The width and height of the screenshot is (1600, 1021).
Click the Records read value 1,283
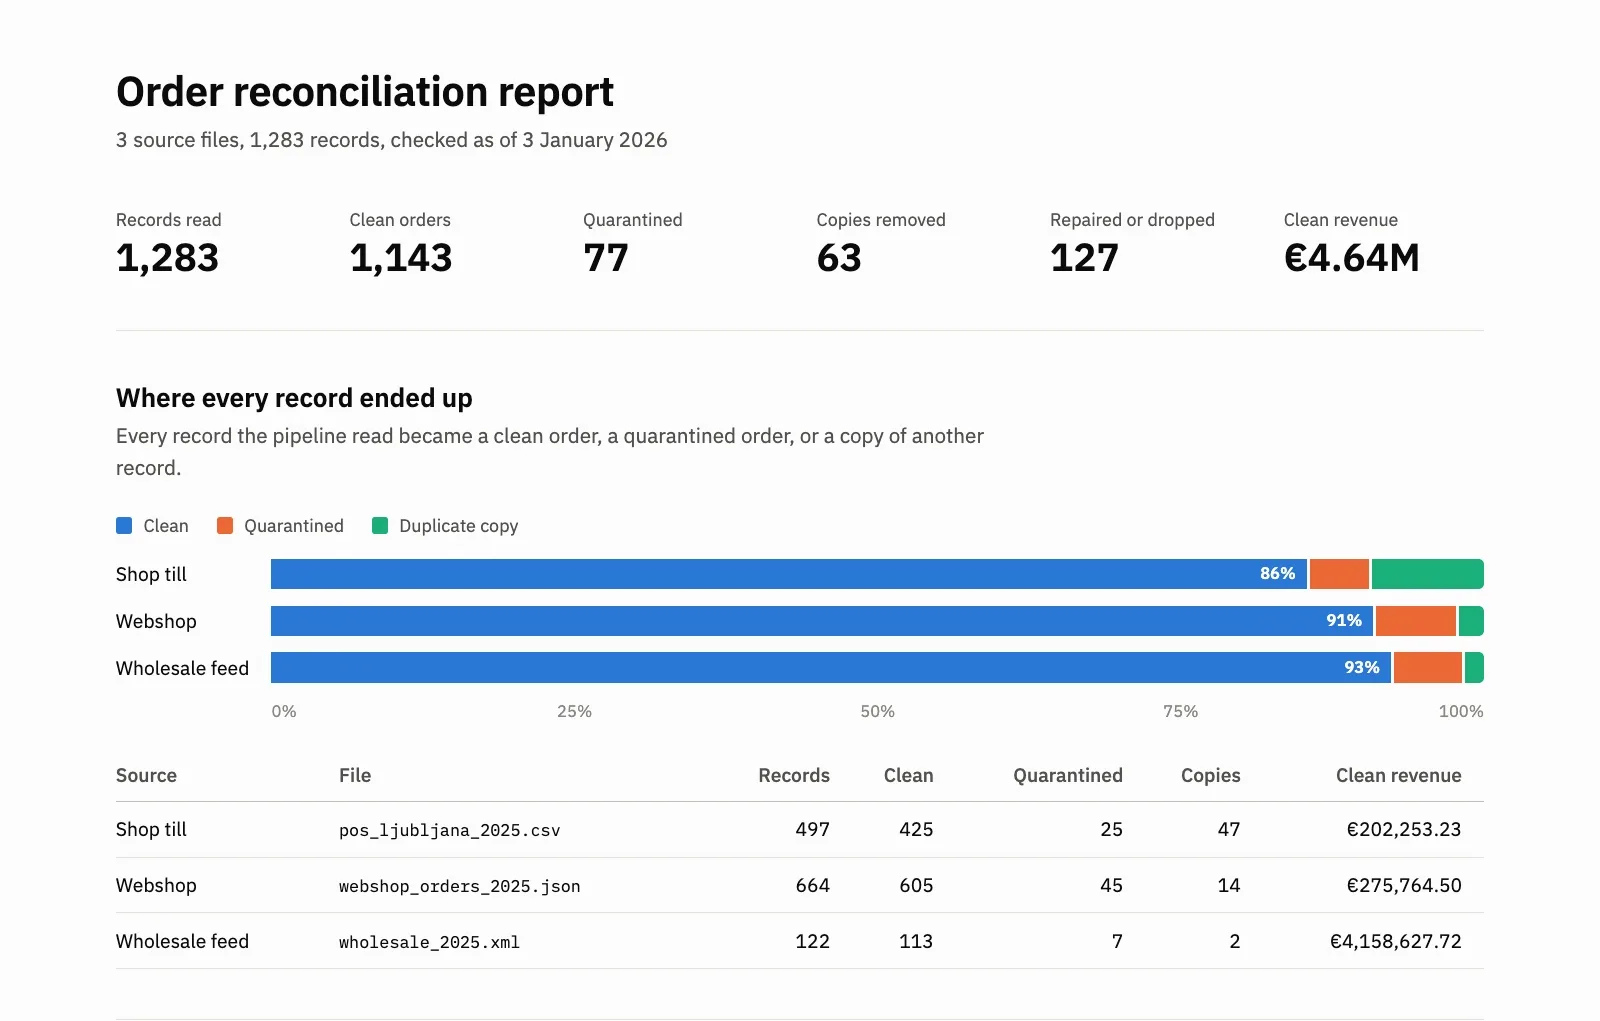coord(168,258)
